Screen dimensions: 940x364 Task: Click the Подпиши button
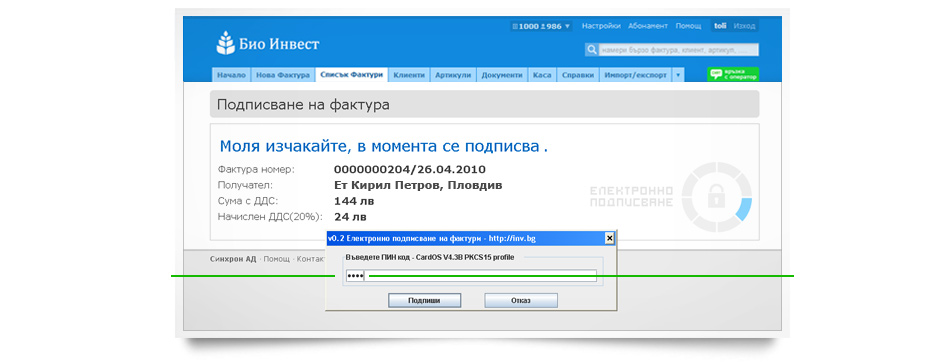[424, 300]
